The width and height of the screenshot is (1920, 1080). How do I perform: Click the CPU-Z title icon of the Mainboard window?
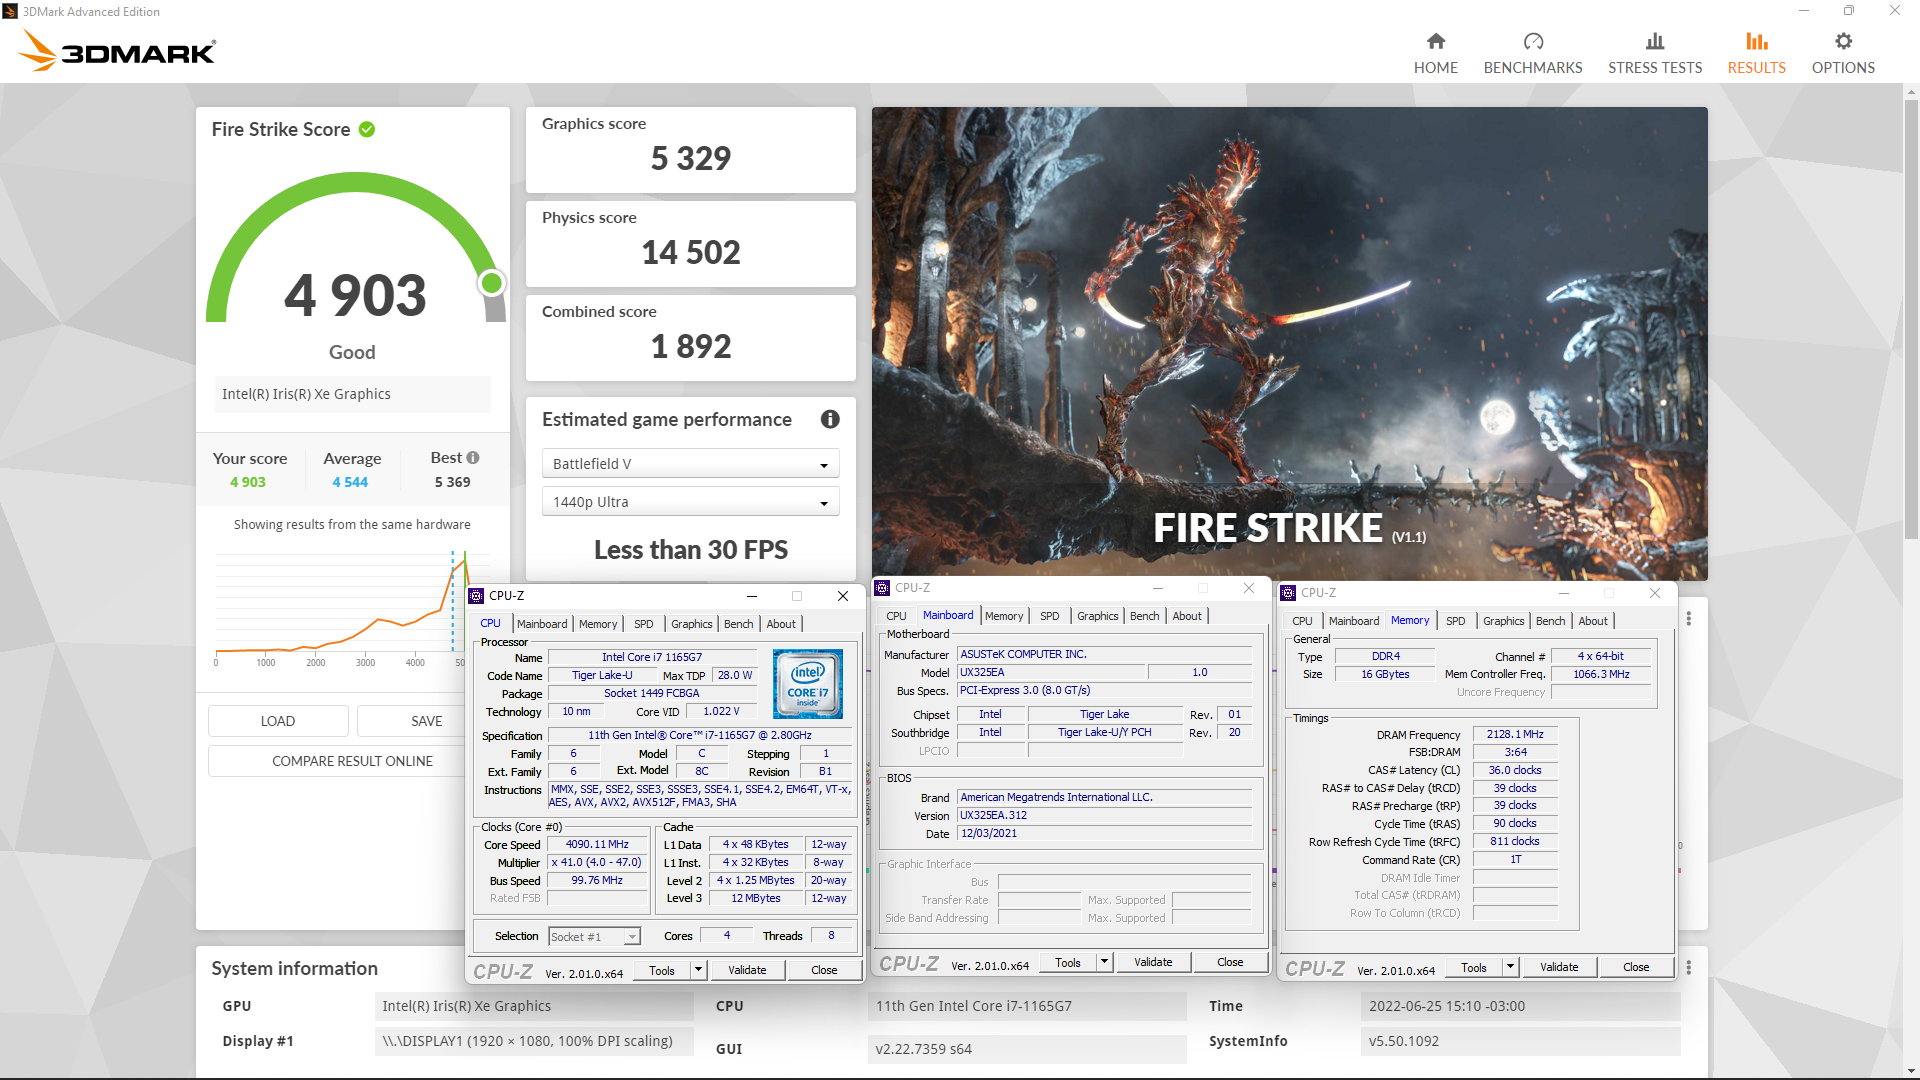point(882,588)
